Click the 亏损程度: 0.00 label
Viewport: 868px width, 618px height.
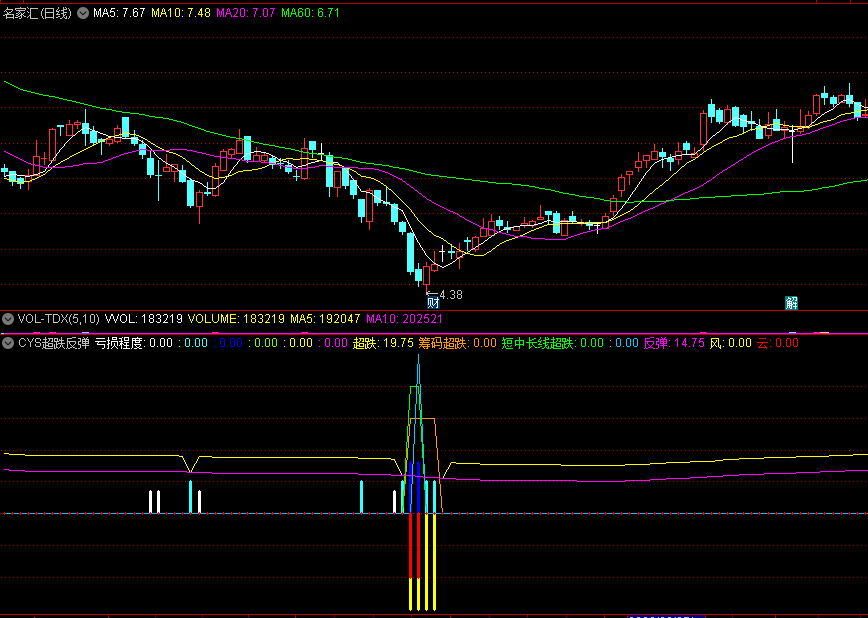pos(133,343)
